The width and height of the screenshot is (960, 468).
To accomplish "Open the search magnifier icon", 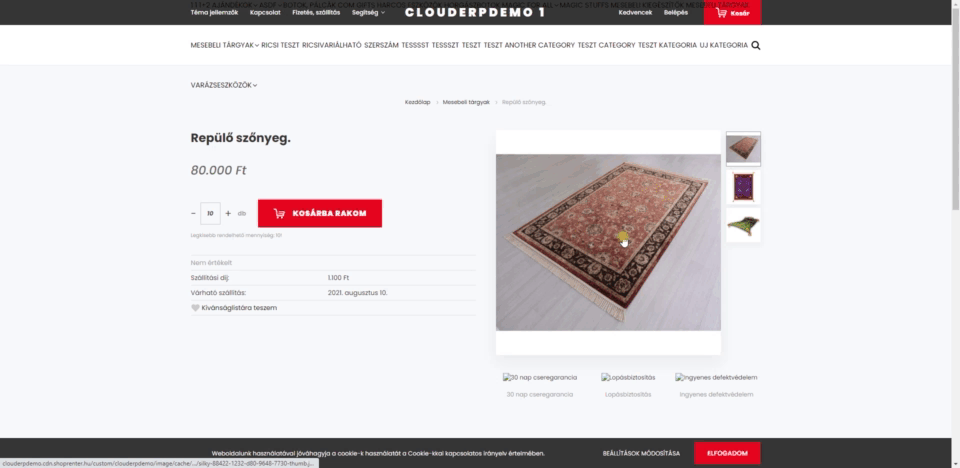I will (756, 45).
